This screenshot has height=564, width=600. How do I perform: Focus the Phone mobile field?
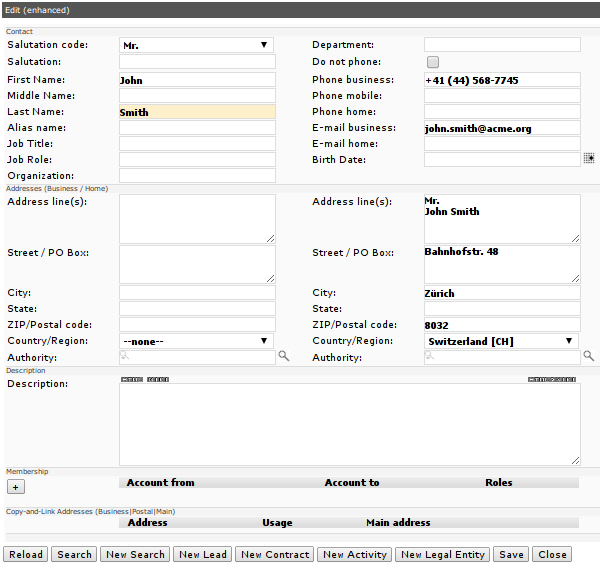click(502, 96)
